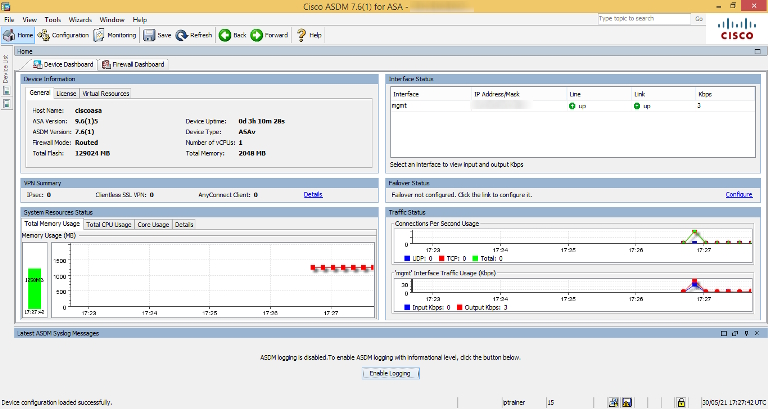Select the License tab

[x=66, y=93]
